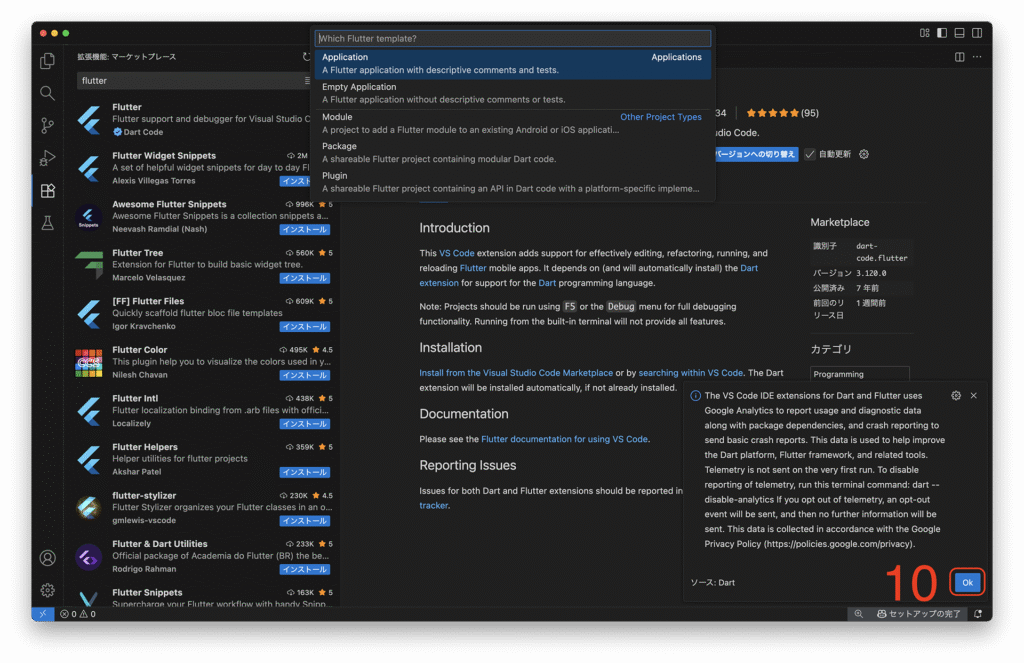Toggle the auto-update (自動更新) checkbox
The width and height of the screenshot is (1024, 663).
click(810, 154)
